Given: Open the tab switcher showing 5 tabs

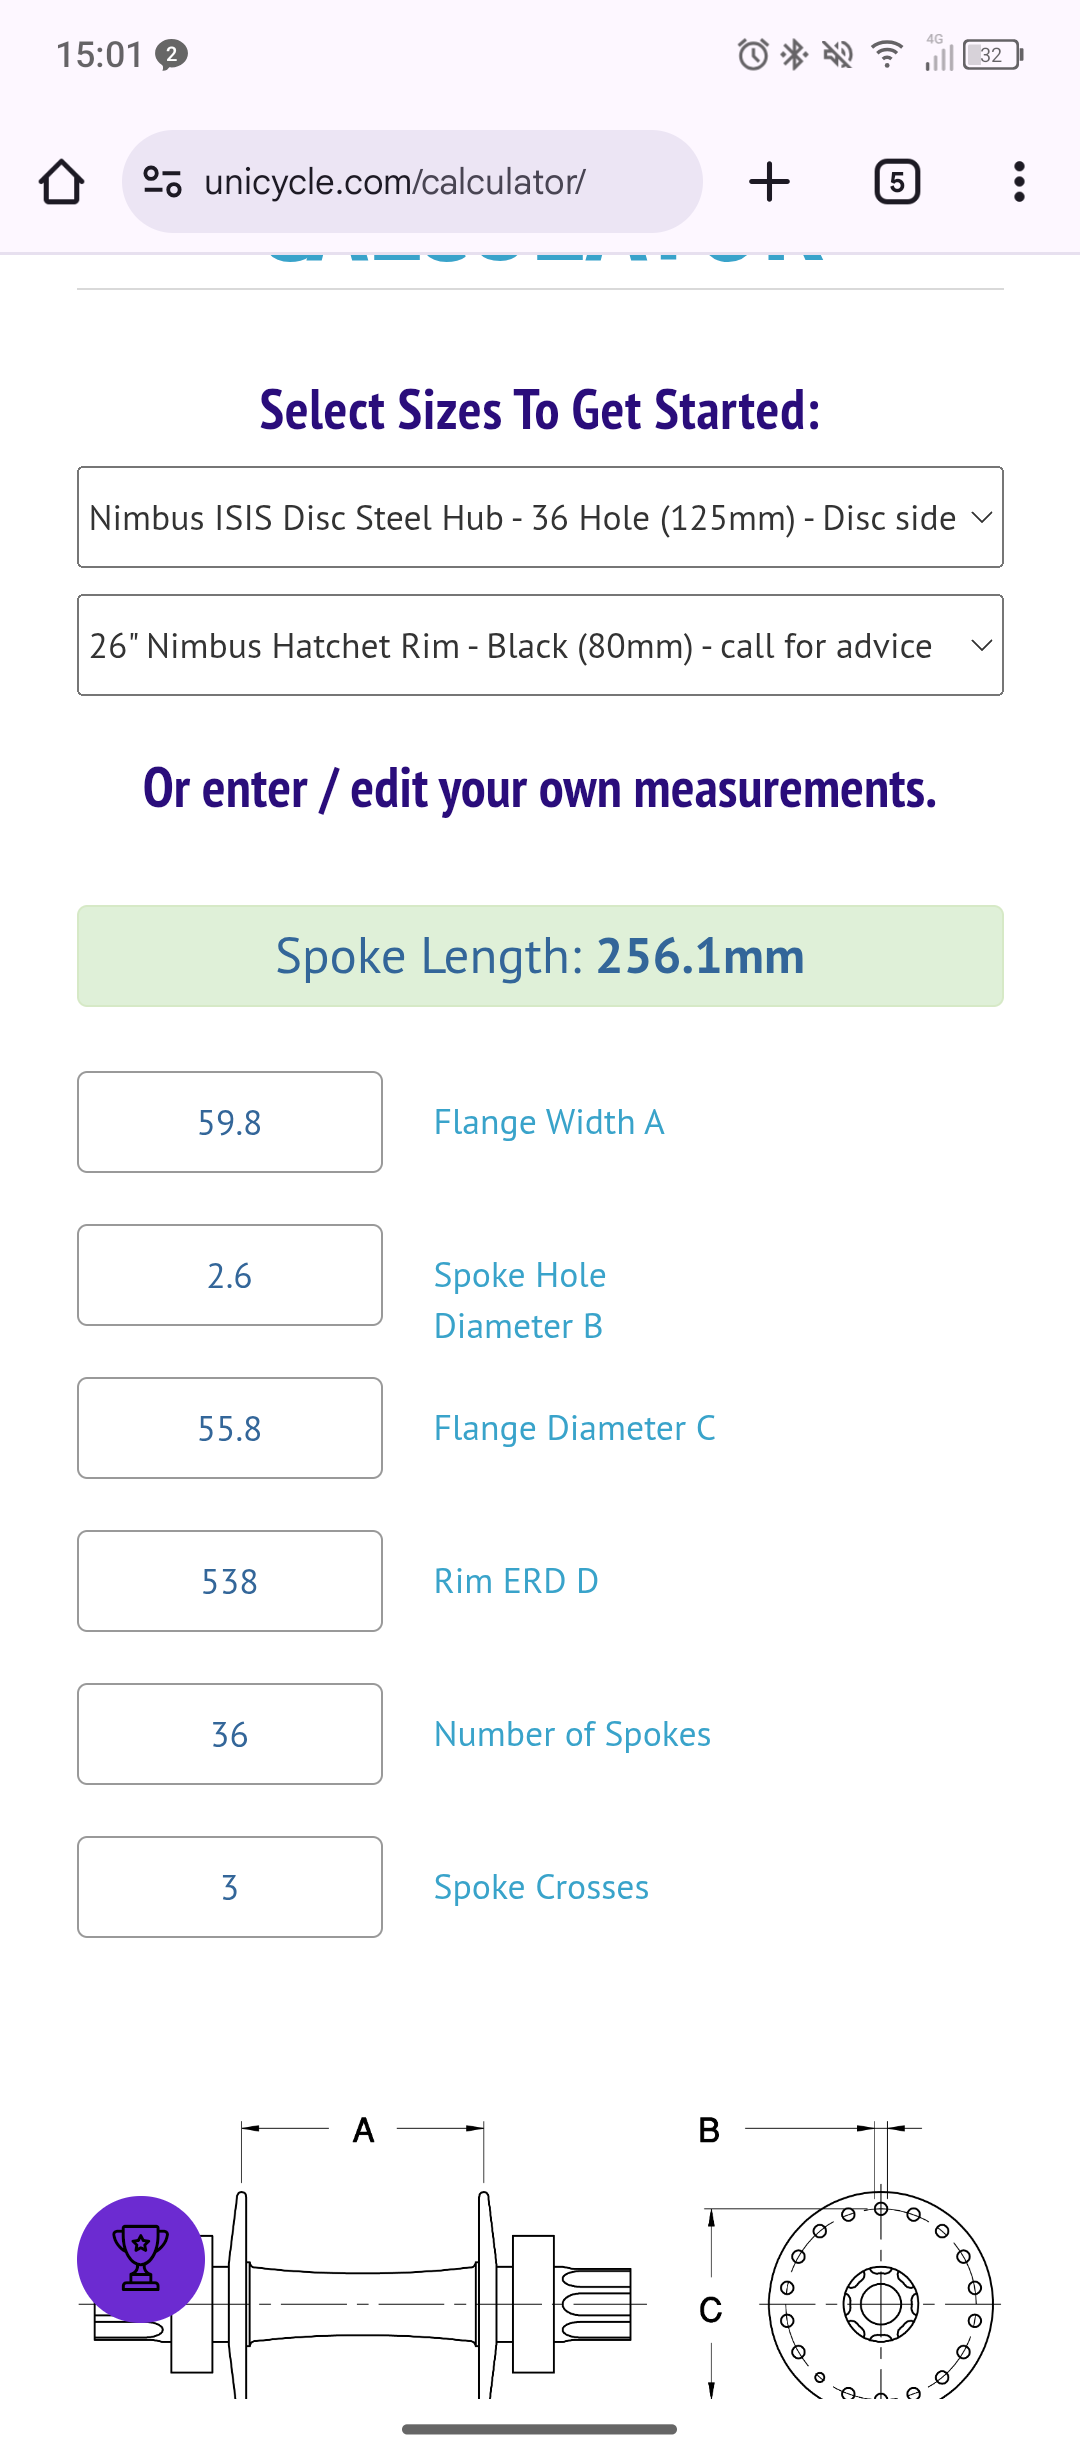Looking at the screenshot, I should point(897,182).
